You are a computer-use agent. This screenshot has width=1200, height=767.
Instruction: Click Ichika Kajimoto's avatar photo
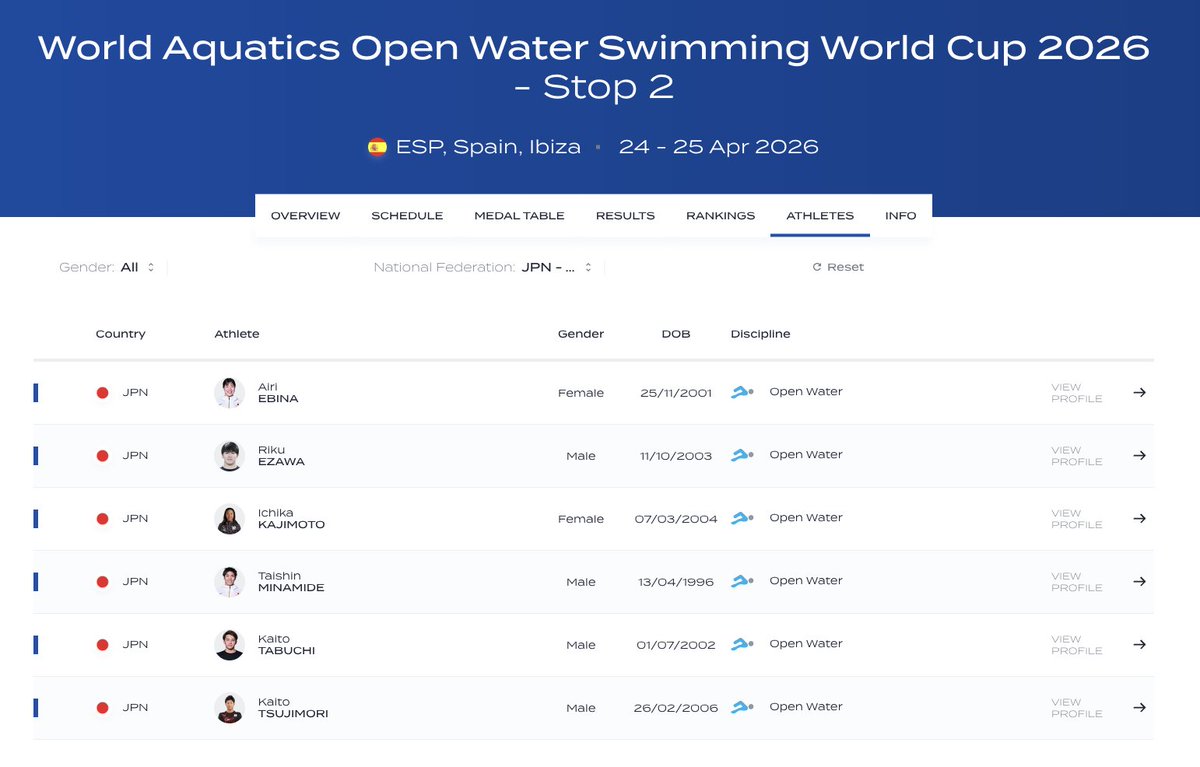pyautogui.click(x=229, y=519)
